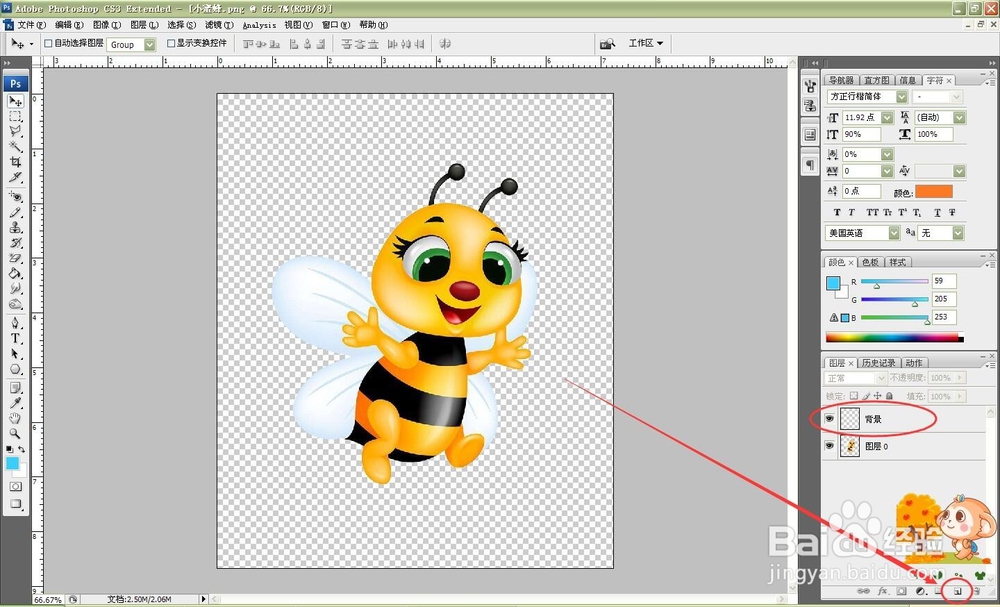Screen dimensions: 1000x607
Task: Open the 滤镜 menu
Action: (x=219, y=25)
